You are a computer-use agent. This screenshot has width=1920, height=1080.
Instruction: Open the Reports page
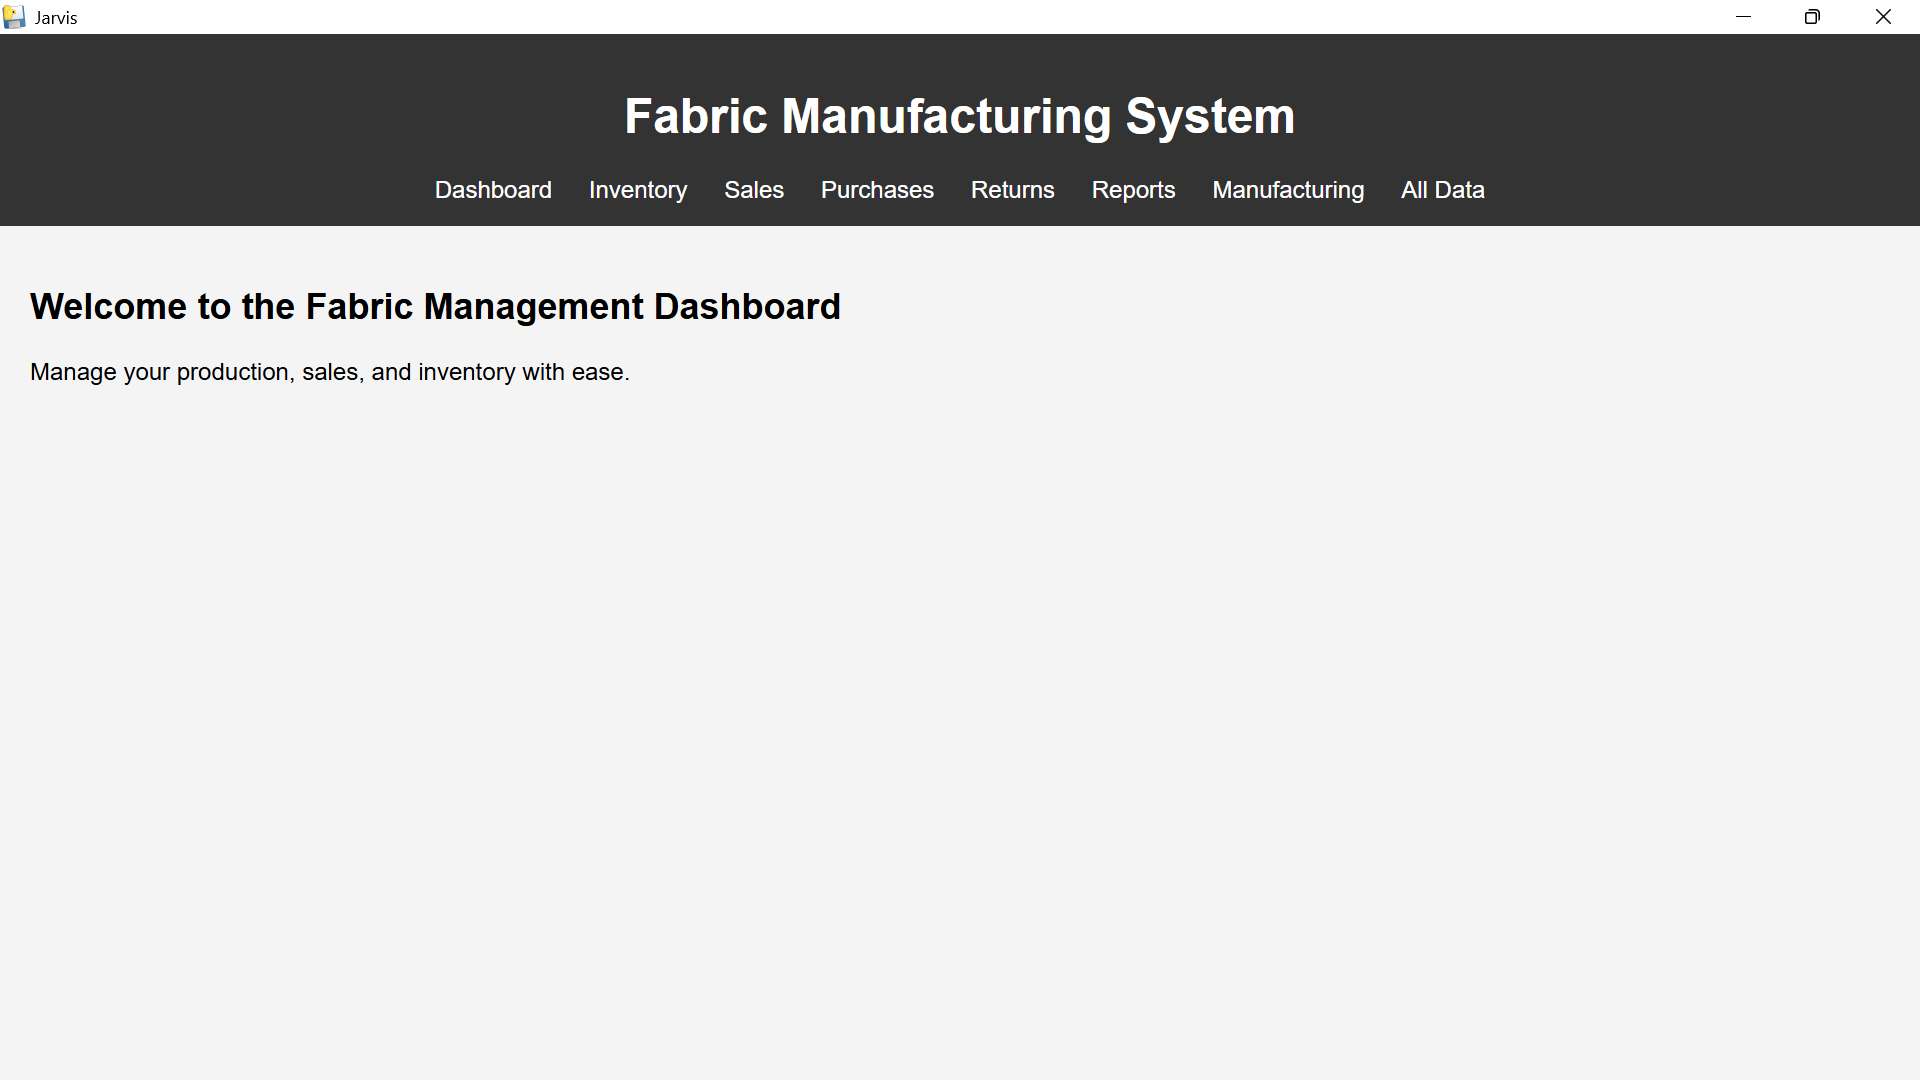(x=1133, y=190)
